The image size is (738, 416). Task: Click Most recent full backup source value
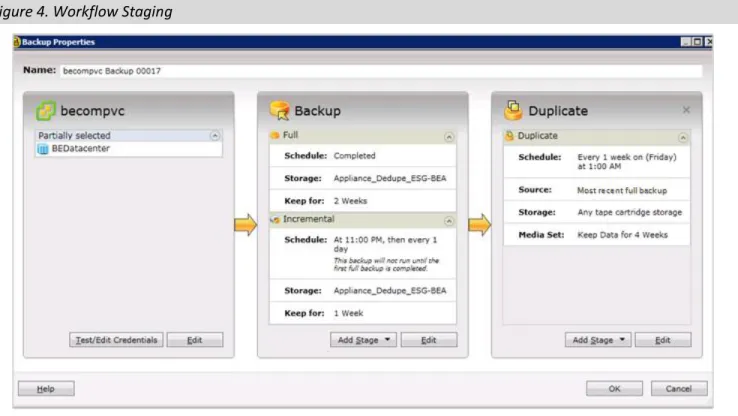tap(622, 191)
